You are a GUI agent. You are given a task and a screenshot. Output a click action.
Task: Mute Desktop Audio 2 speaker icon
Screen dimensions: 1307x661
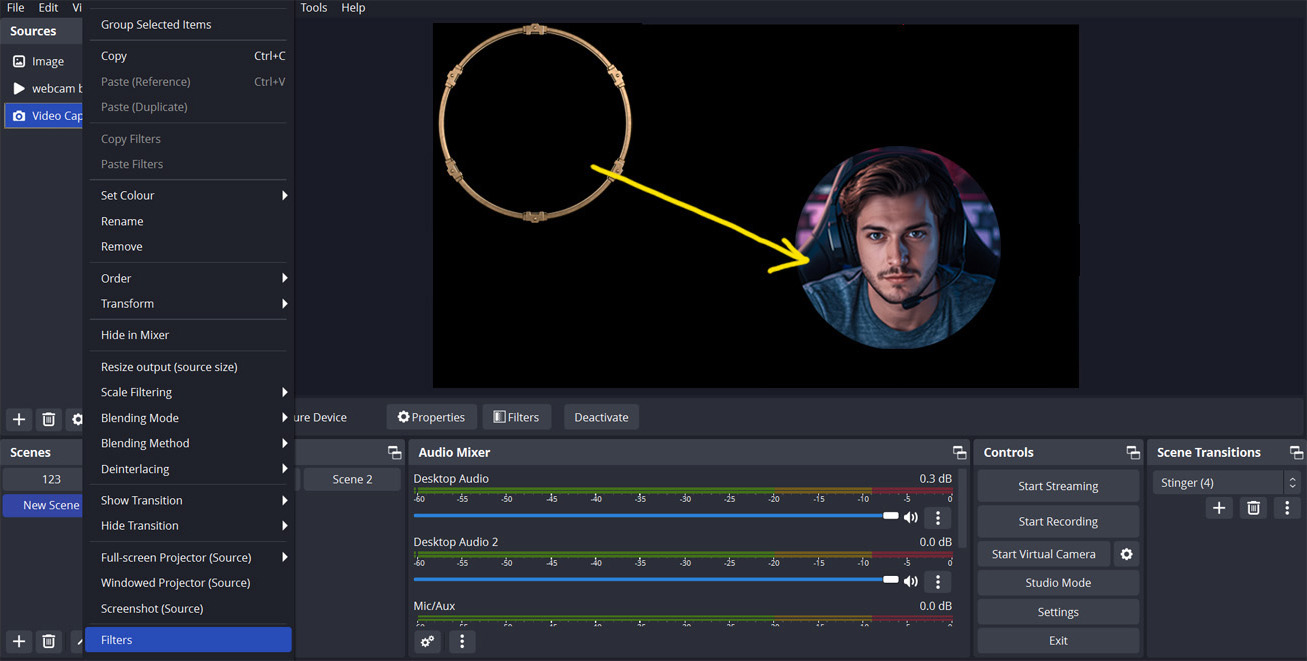point(910,581)
